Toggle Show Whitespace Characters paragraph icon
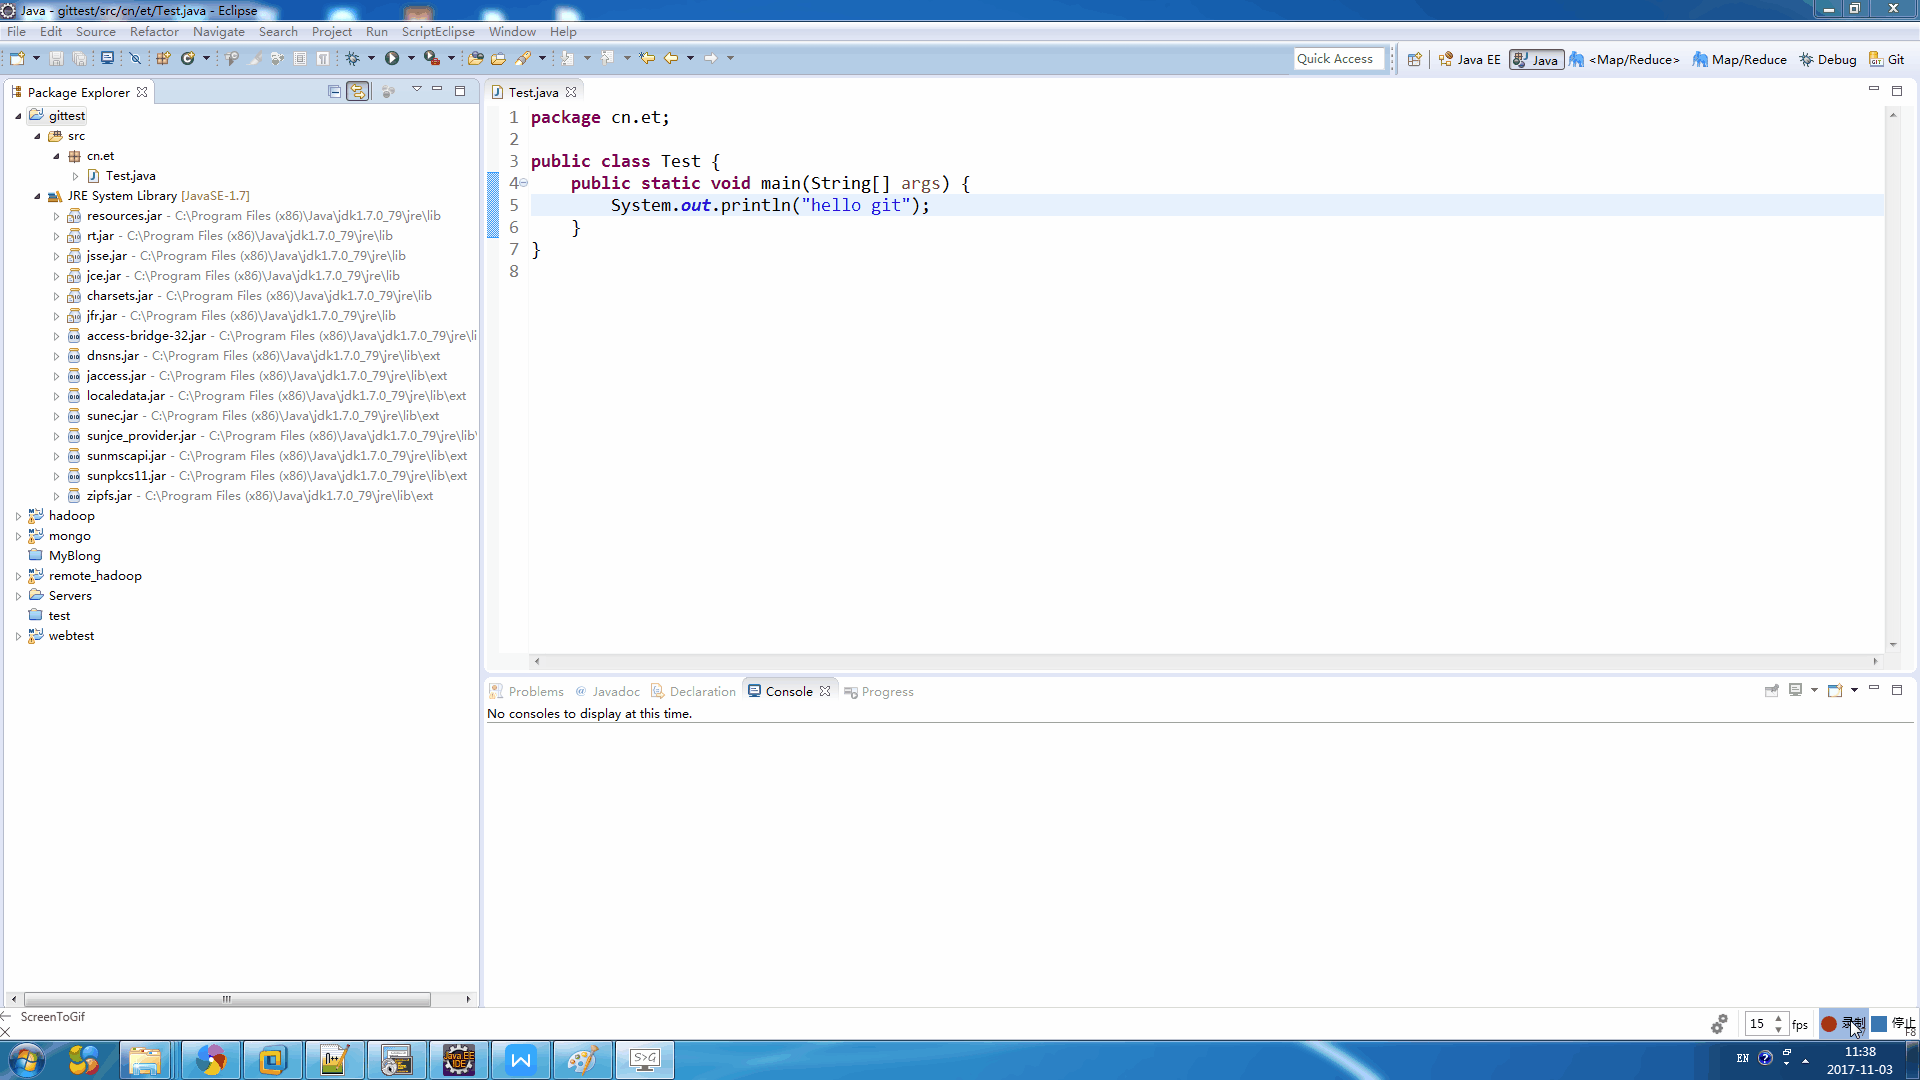The width and height of the screenshot is (1920, 1080). click(323, 58)
